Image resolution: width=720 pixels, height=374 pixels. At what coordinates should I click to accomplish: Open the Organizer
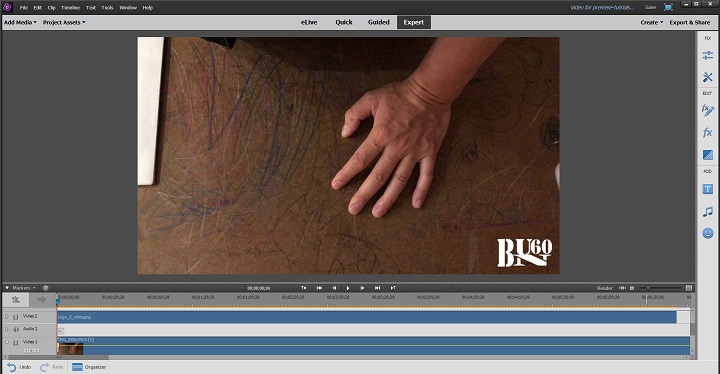pos(89,367)
